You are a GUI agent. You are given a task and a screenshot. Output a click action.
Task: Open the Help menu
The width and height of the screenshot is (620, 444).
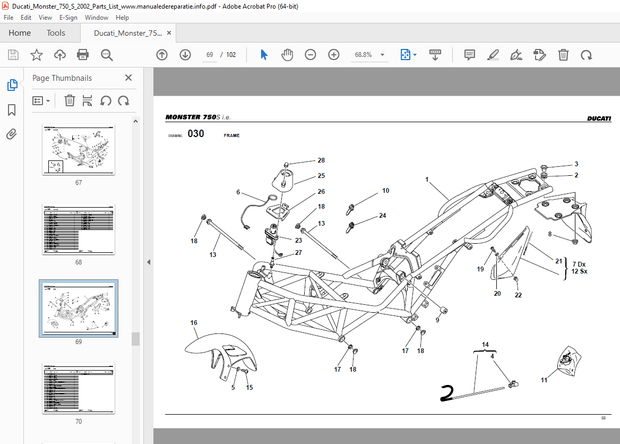[x=122, y=17]
